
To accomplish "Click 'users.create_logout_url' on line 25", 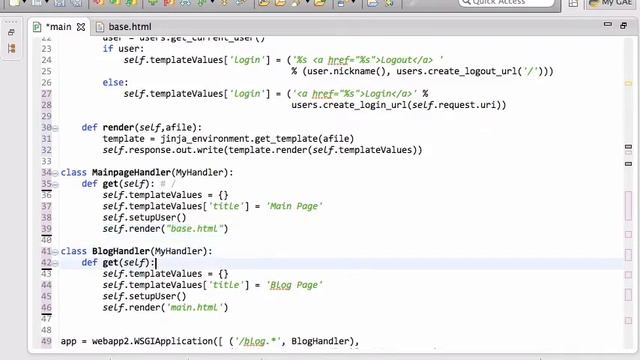I will [x=456, y=71].
